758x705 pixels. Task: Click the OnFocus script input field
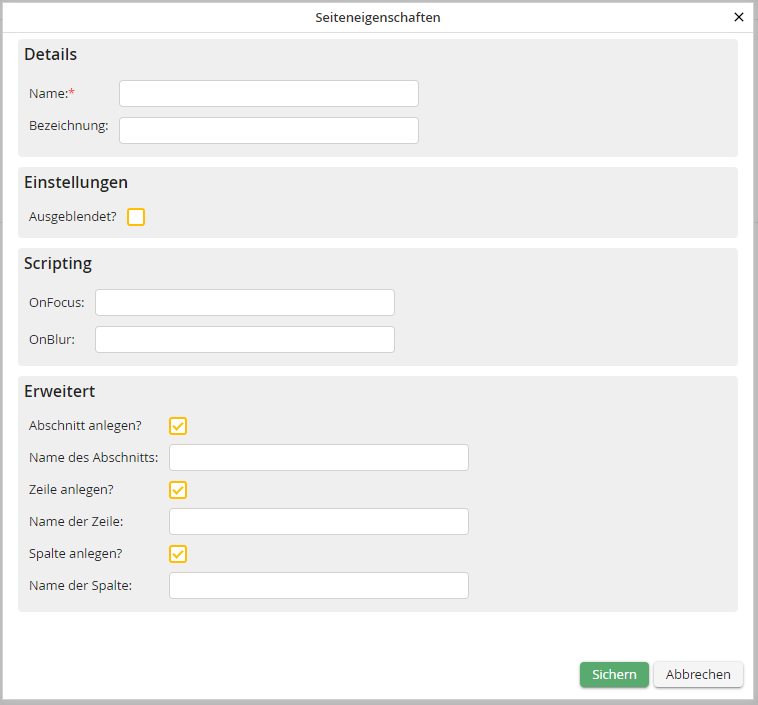pyautogui.click(x=244, y=303)
